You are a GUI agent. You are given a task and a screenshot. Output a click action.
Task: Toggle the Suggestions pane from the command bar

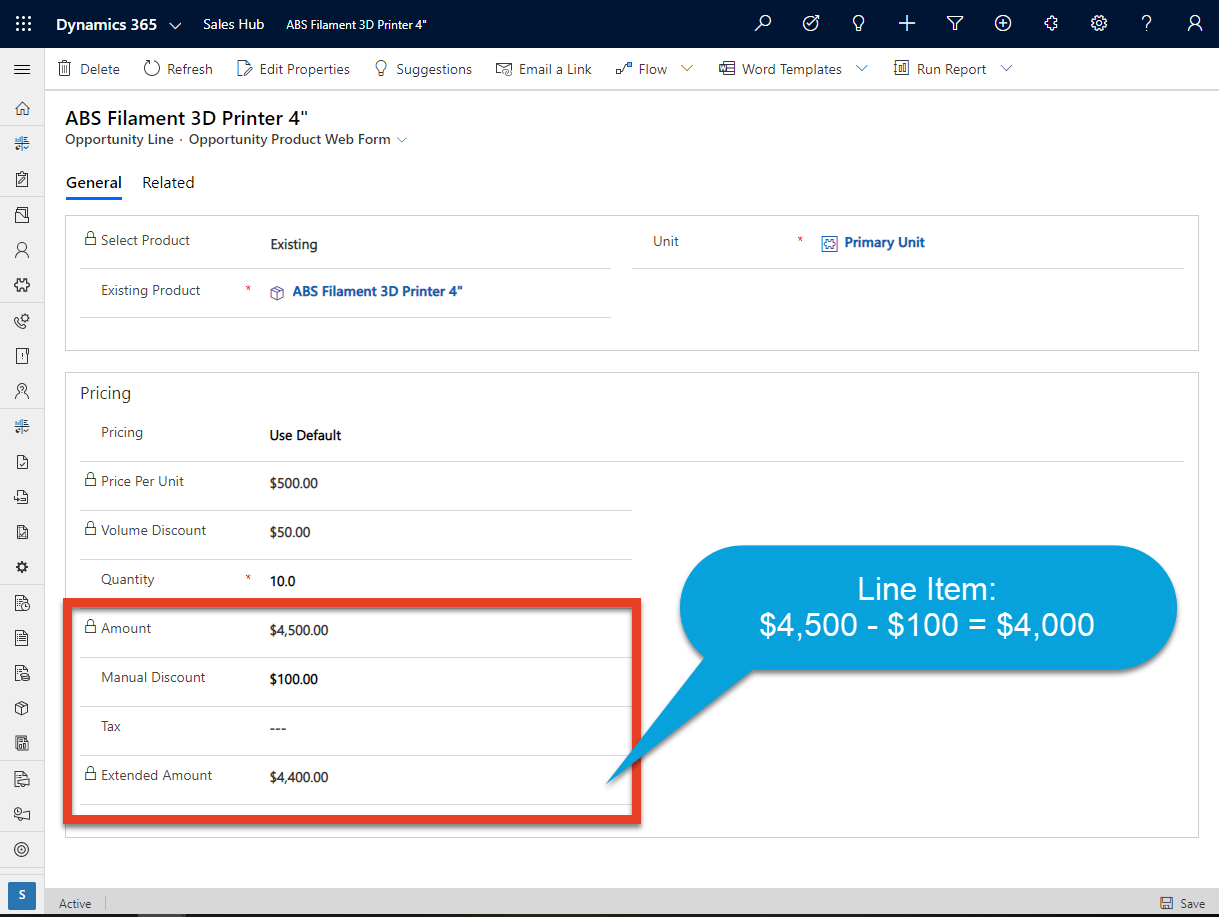423,68
